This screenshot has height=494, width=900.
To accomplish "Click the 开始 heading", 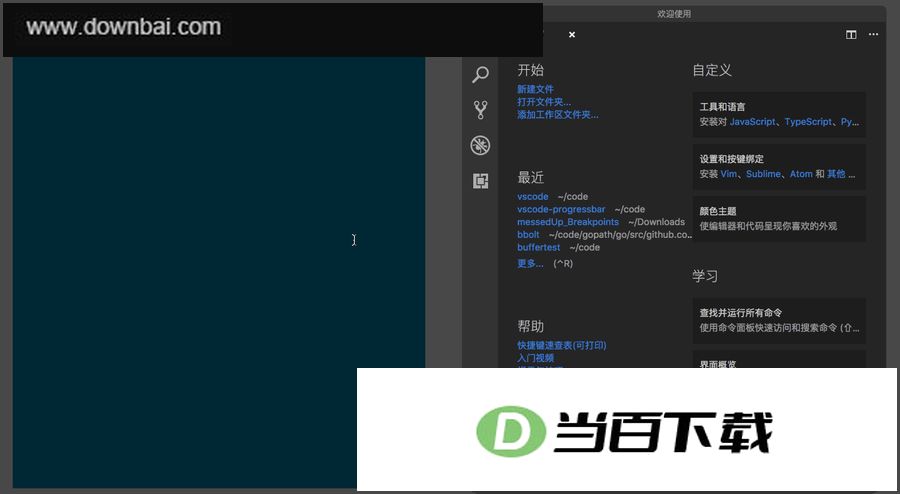I will tap(530, 70).
